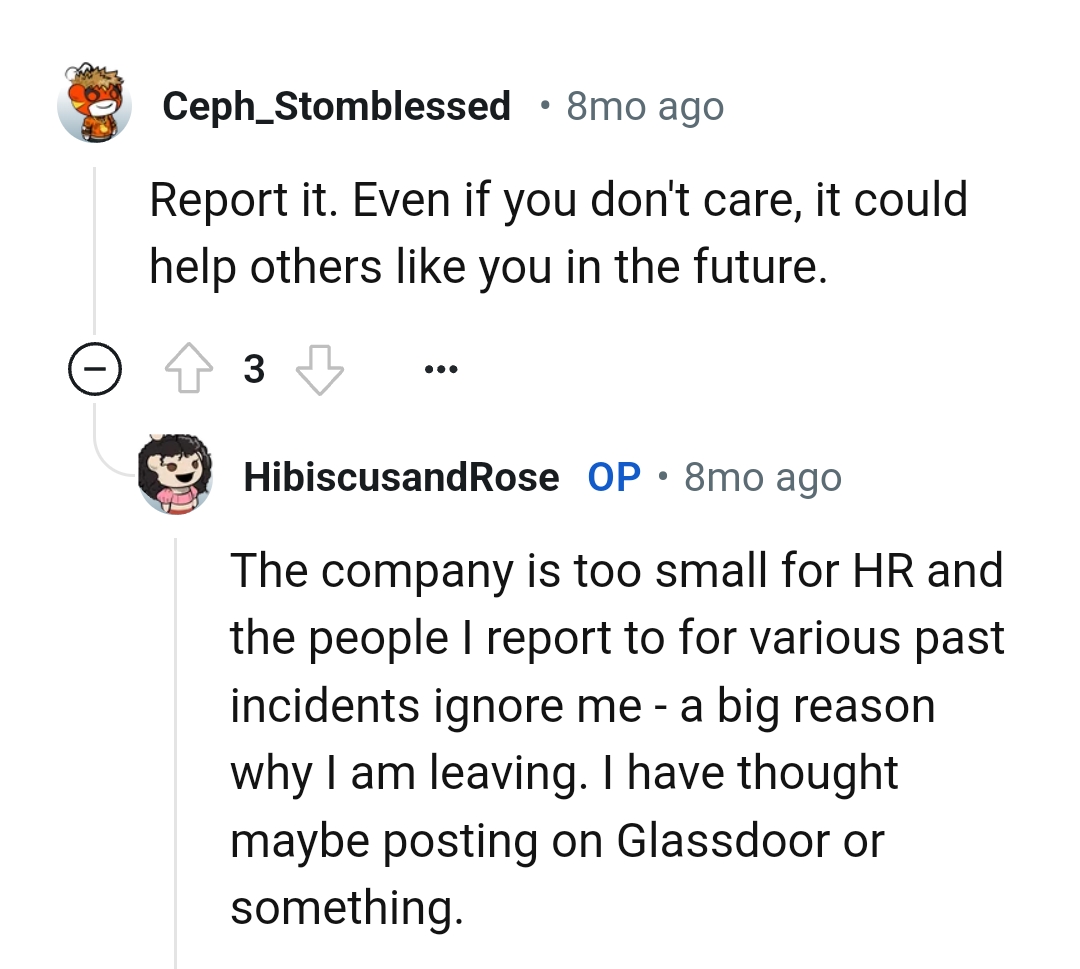Click the blue OP badge

point(614,478)
